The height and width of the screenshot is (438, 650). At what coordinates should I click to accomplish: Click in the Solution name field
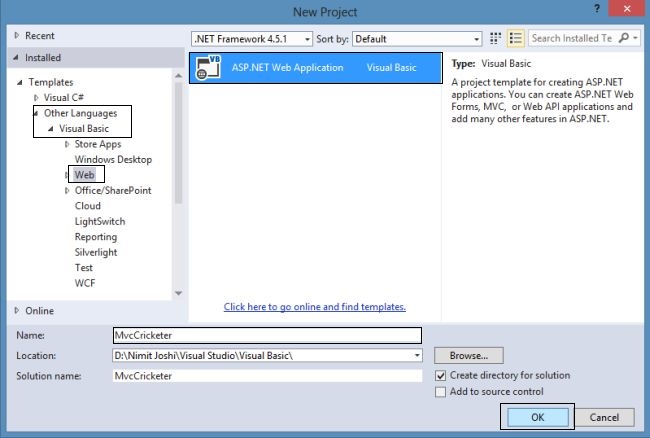(267, 376)
